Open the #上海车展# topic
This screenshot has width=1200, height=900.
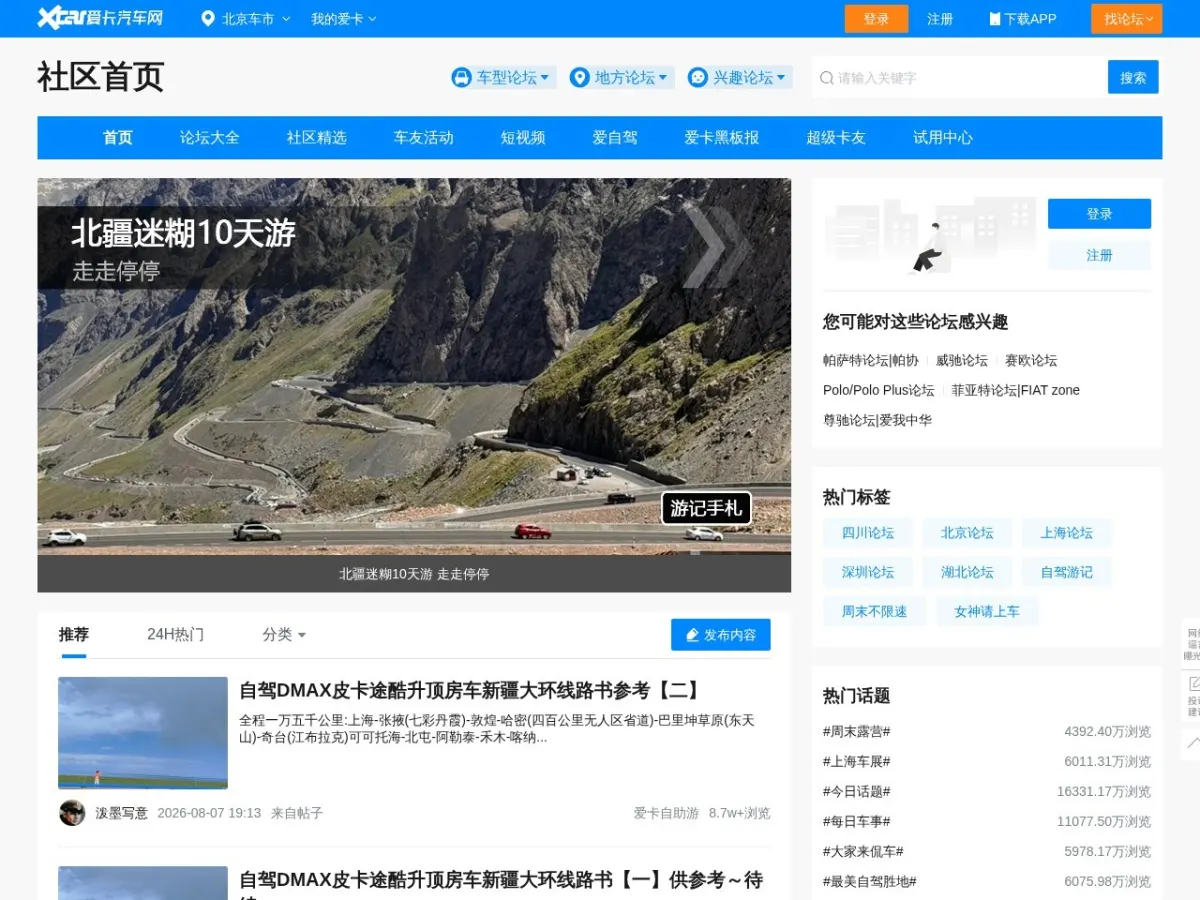[857, 761]
